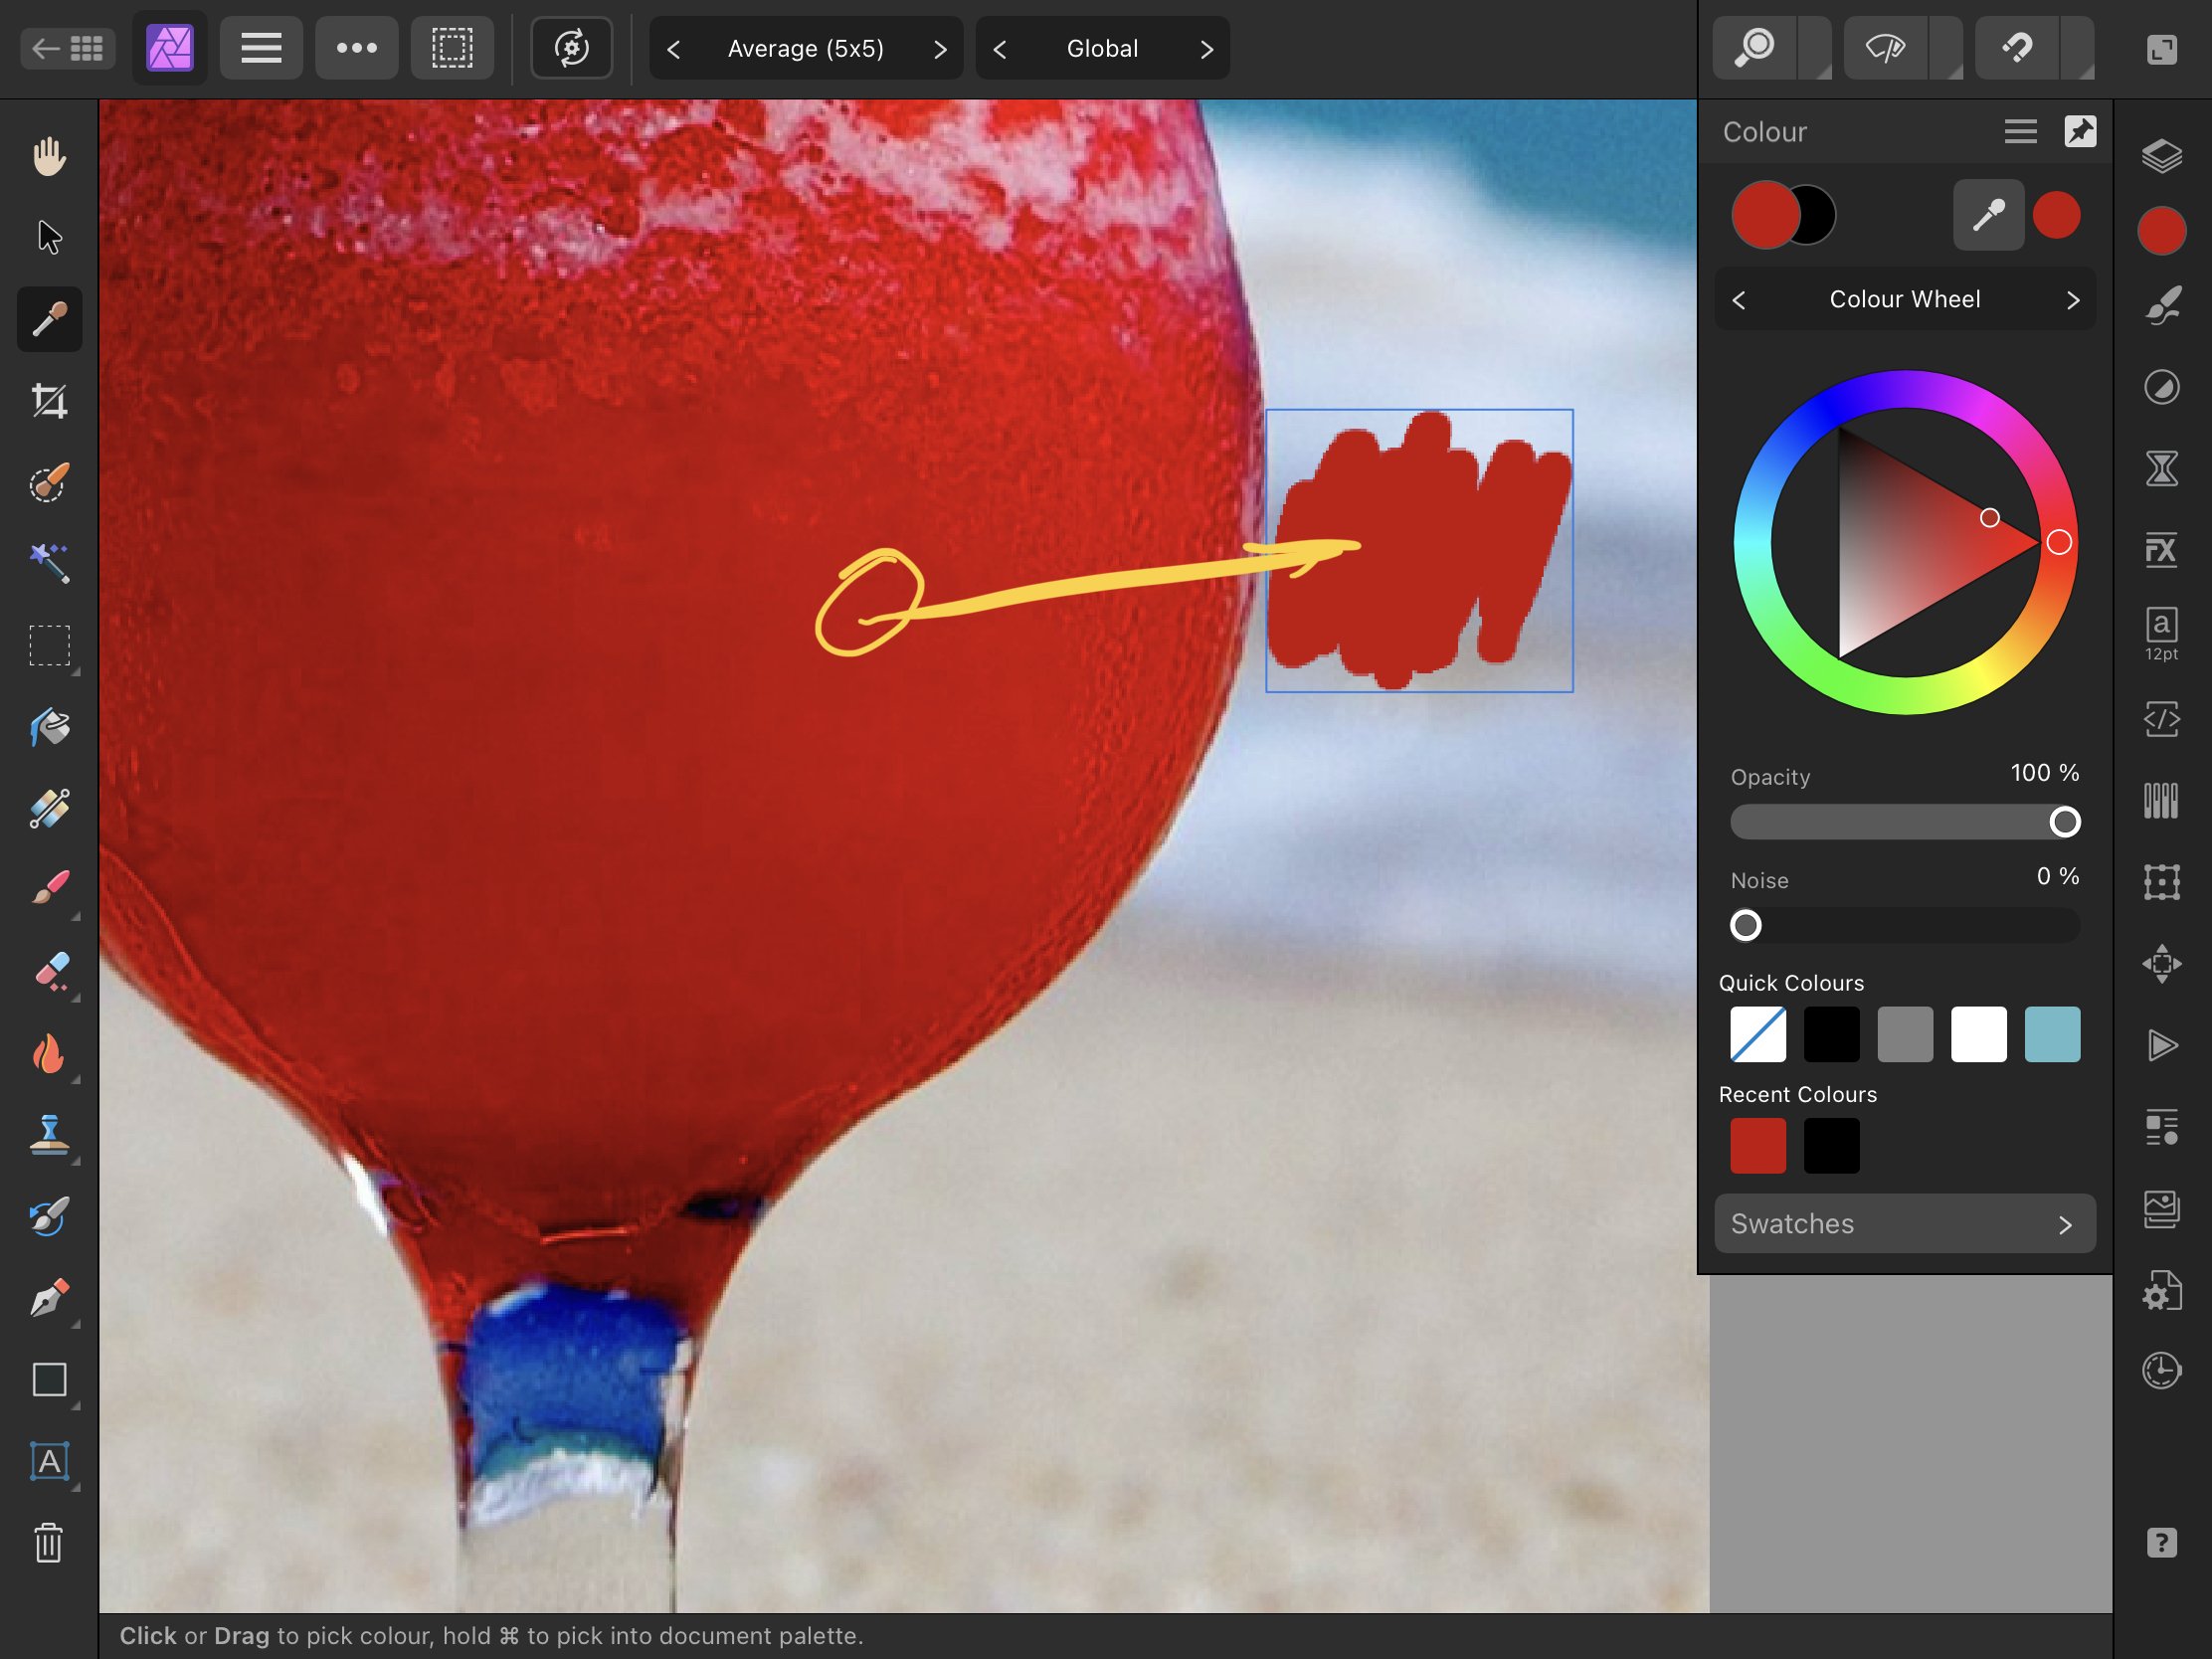Toggle the colour picker eyedropper in panel
The width and height of the screenshot is (2212, 1659).
[x=1988, y=215]
